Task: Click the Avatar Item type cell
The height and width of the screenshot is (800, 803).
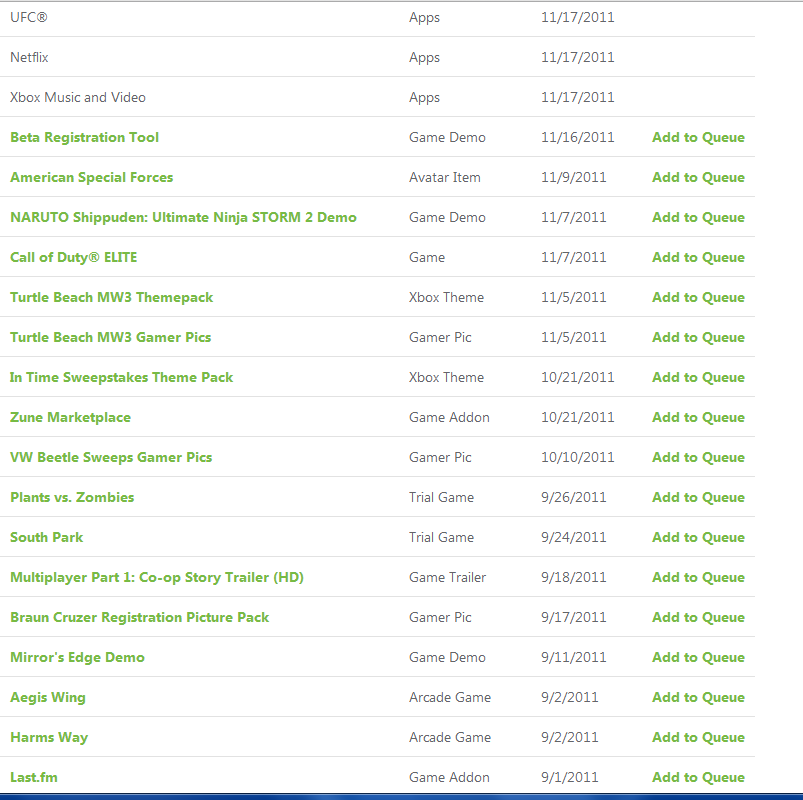Action: coord(445,177)
